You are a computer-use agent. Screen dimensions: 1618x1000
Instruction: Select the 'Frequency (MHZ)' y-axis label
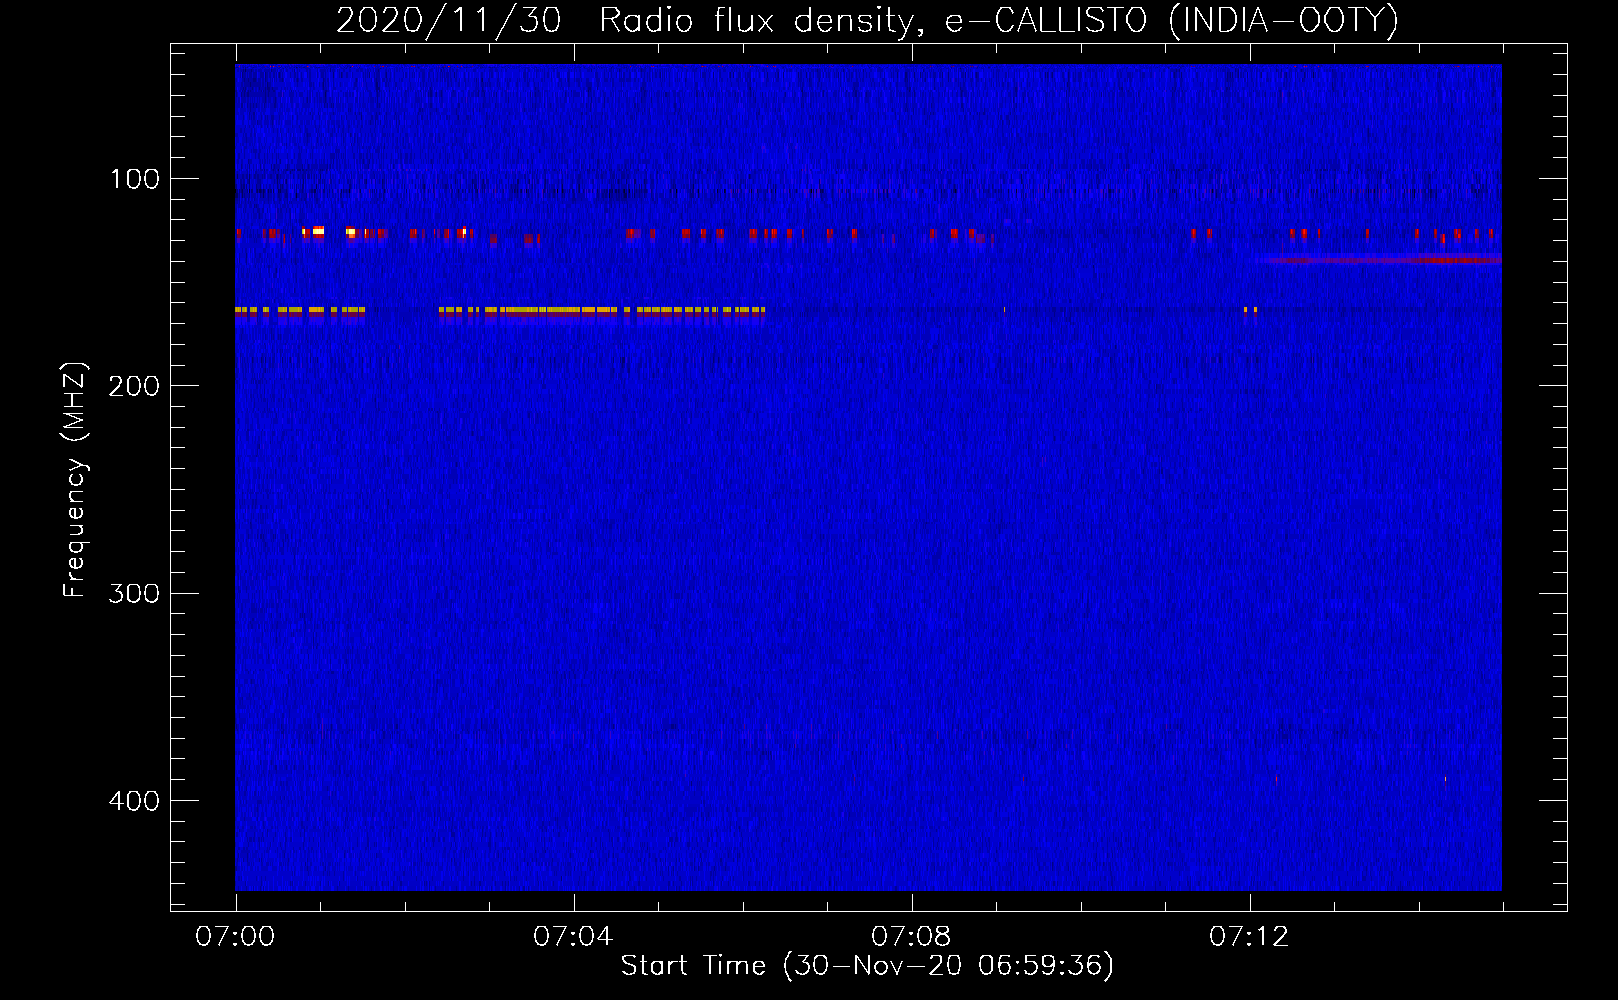click(x=75, y=479)
